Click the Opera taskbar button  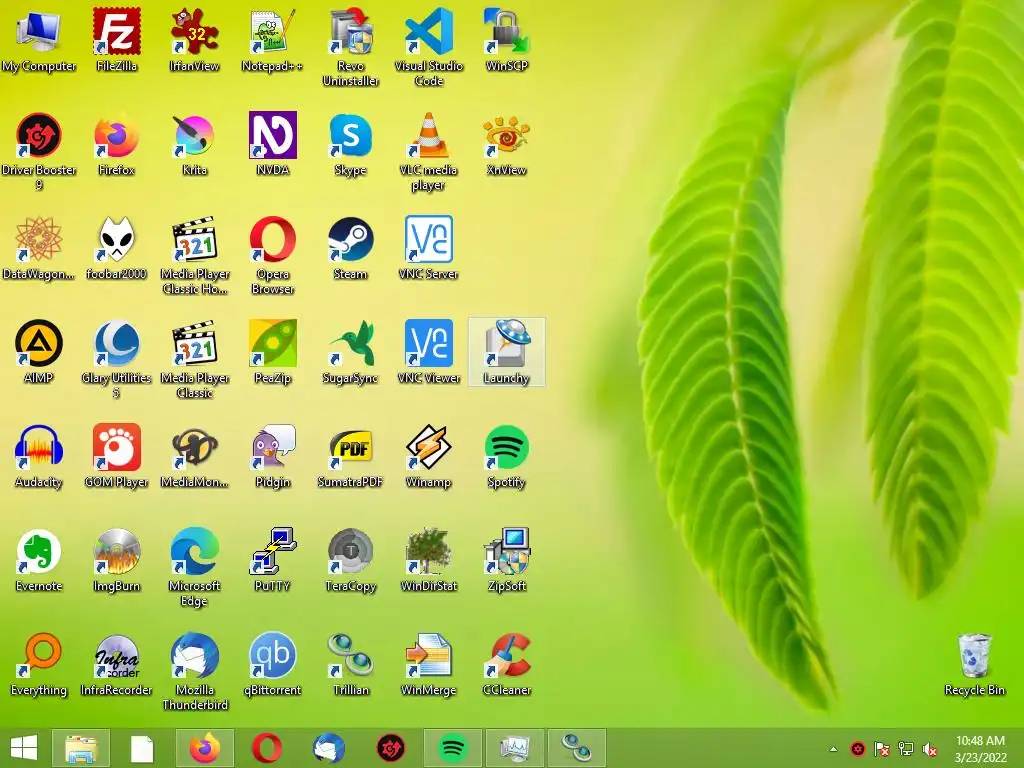click(x=266, y=748)
